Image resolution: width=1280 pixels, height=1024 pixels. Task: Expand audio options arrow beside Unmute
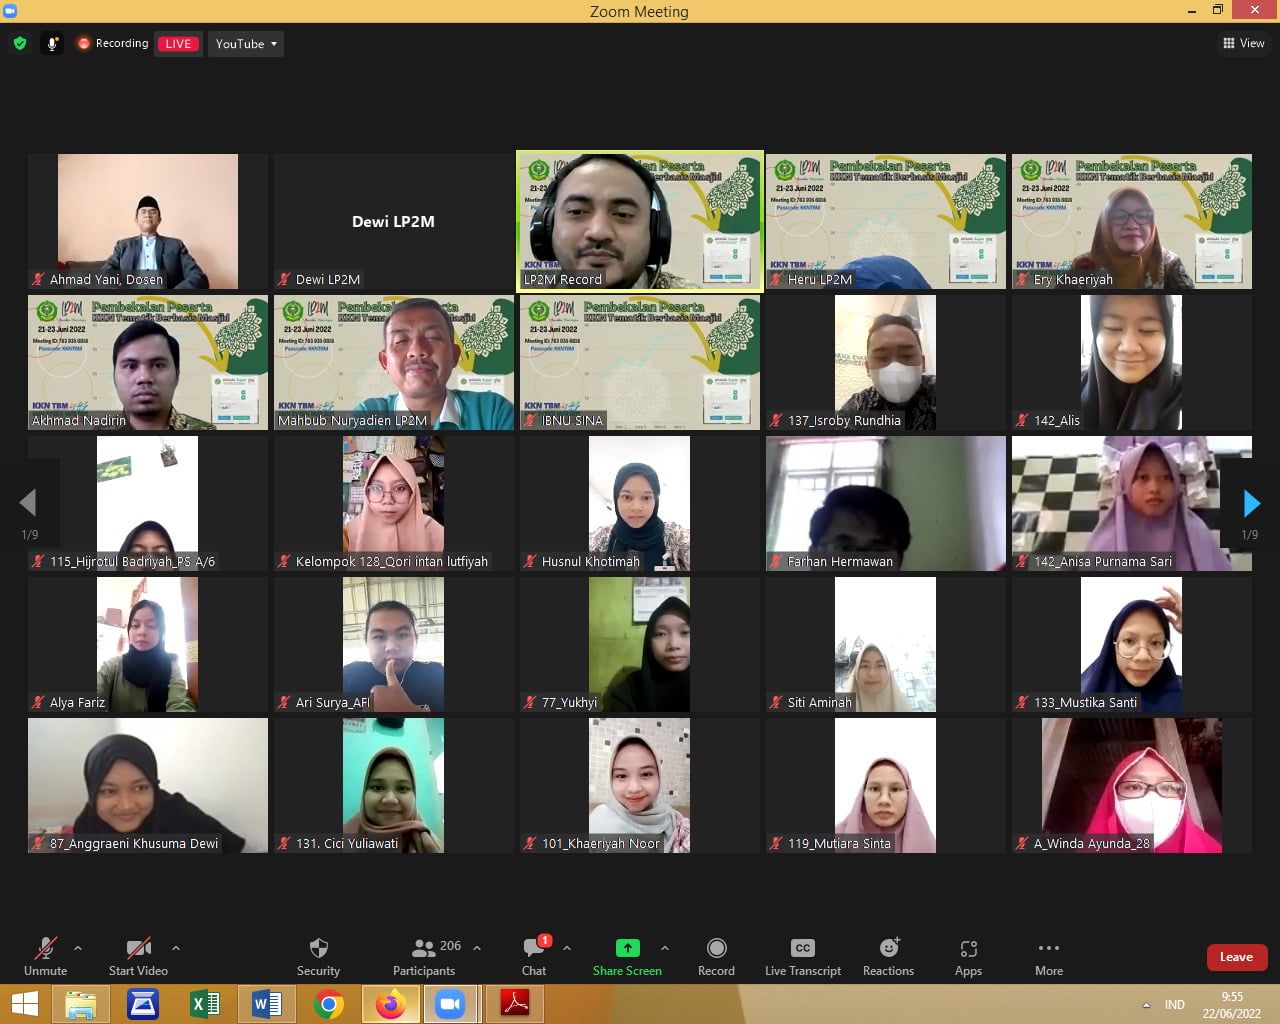pyautogui.click(x=78, y=948)
